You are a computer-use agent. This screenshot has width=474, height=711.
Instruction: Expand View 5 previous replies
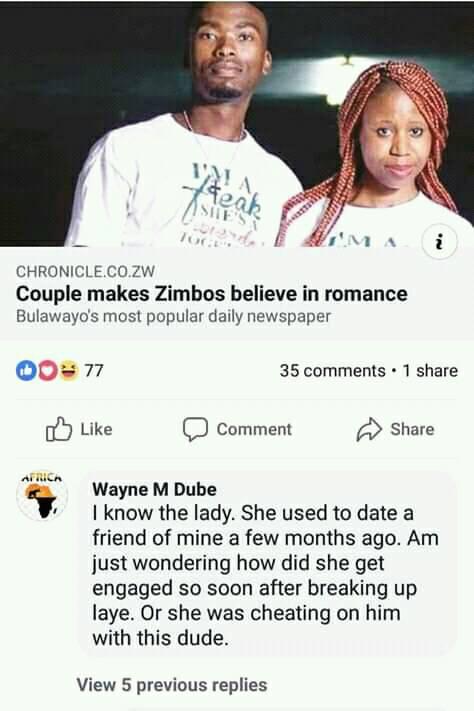click(172, 685)
